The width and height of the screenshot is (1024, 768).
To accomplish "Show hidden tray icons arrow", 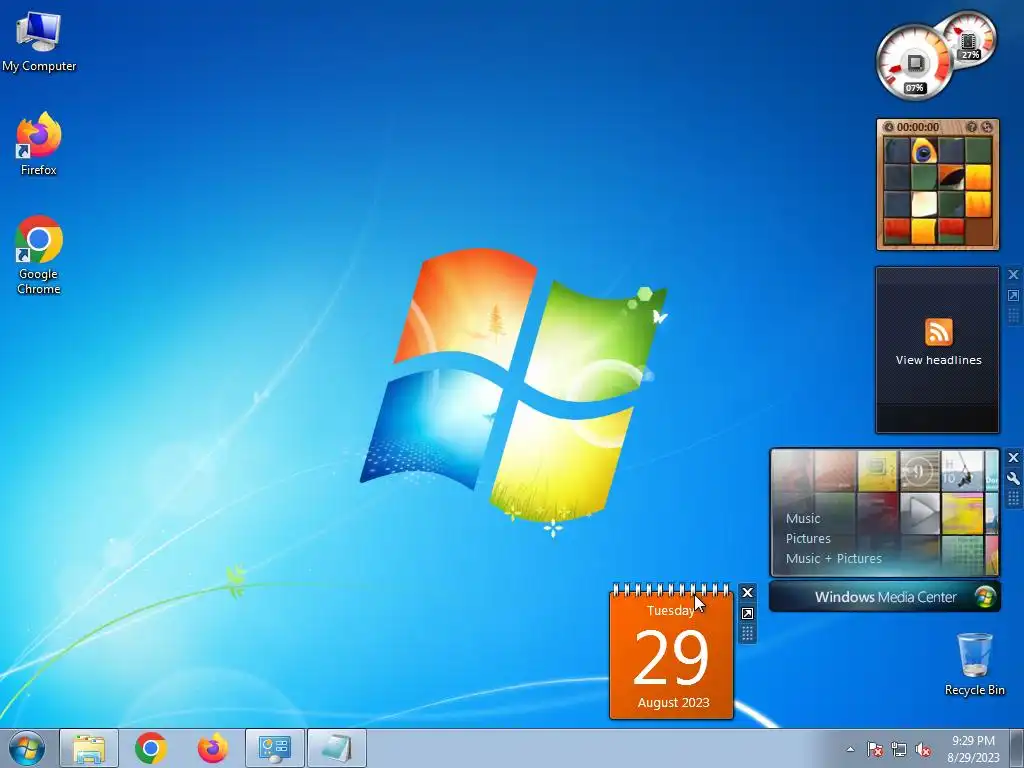I will pyautogui.click(x=850, y=749).
